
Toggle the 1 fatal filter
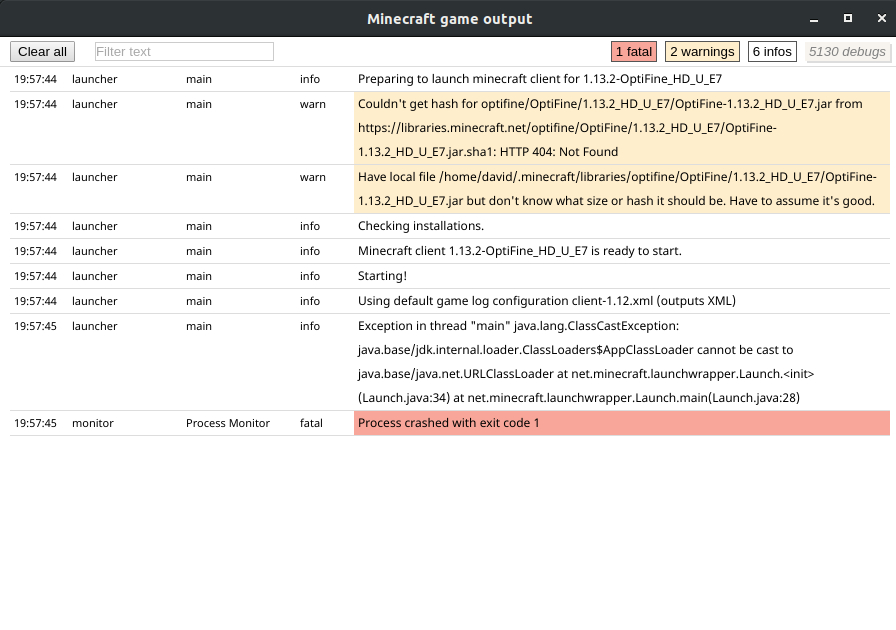click(x=634, y=51)
